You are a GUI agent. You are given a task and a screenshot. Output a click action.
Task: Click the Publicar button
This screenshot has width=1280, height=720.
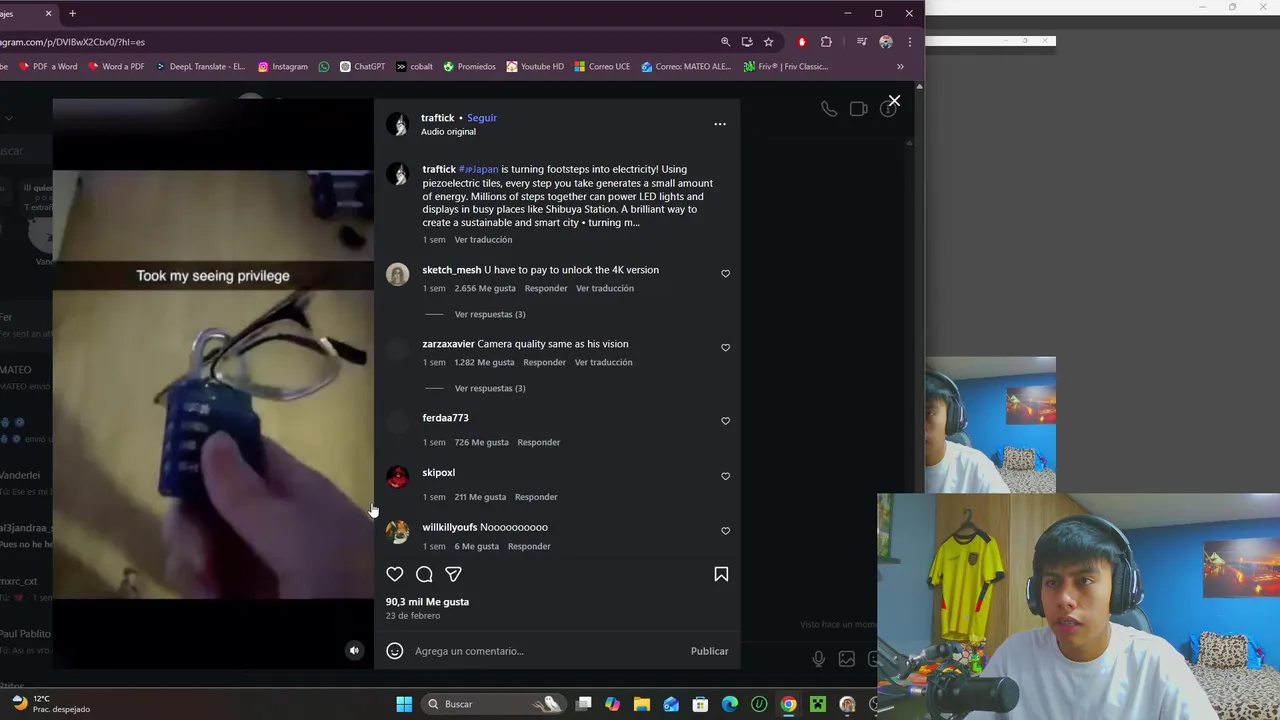[709, 651]
